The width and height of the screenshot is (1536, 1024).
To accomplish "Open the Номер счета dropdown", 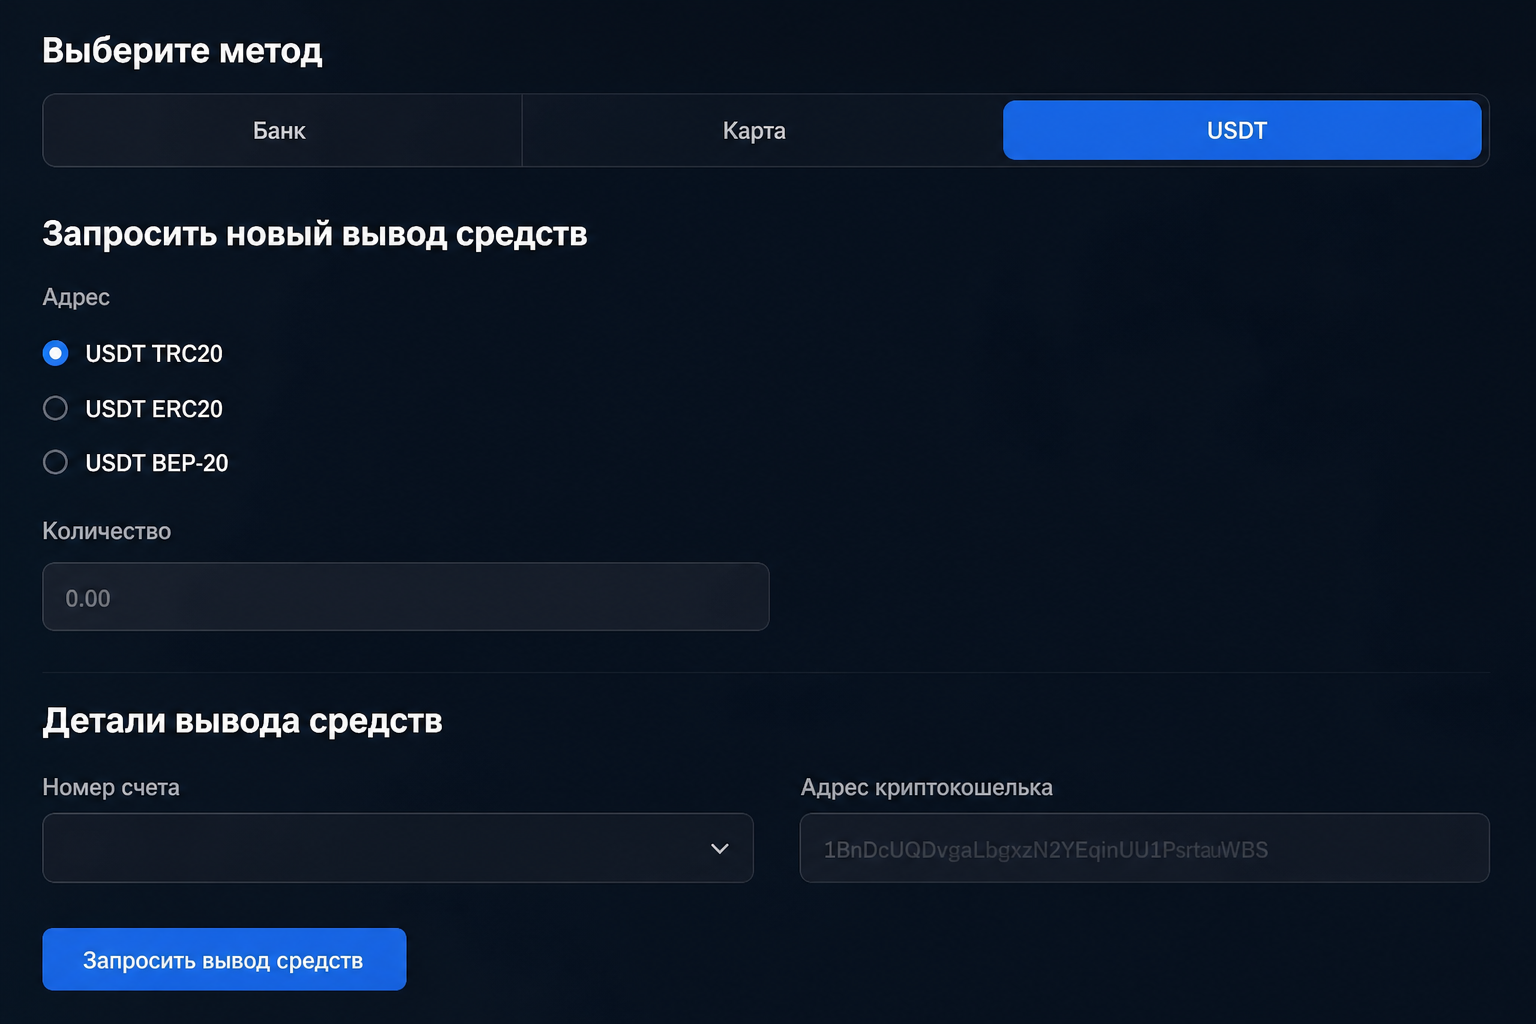I will [x=398, y=848].
